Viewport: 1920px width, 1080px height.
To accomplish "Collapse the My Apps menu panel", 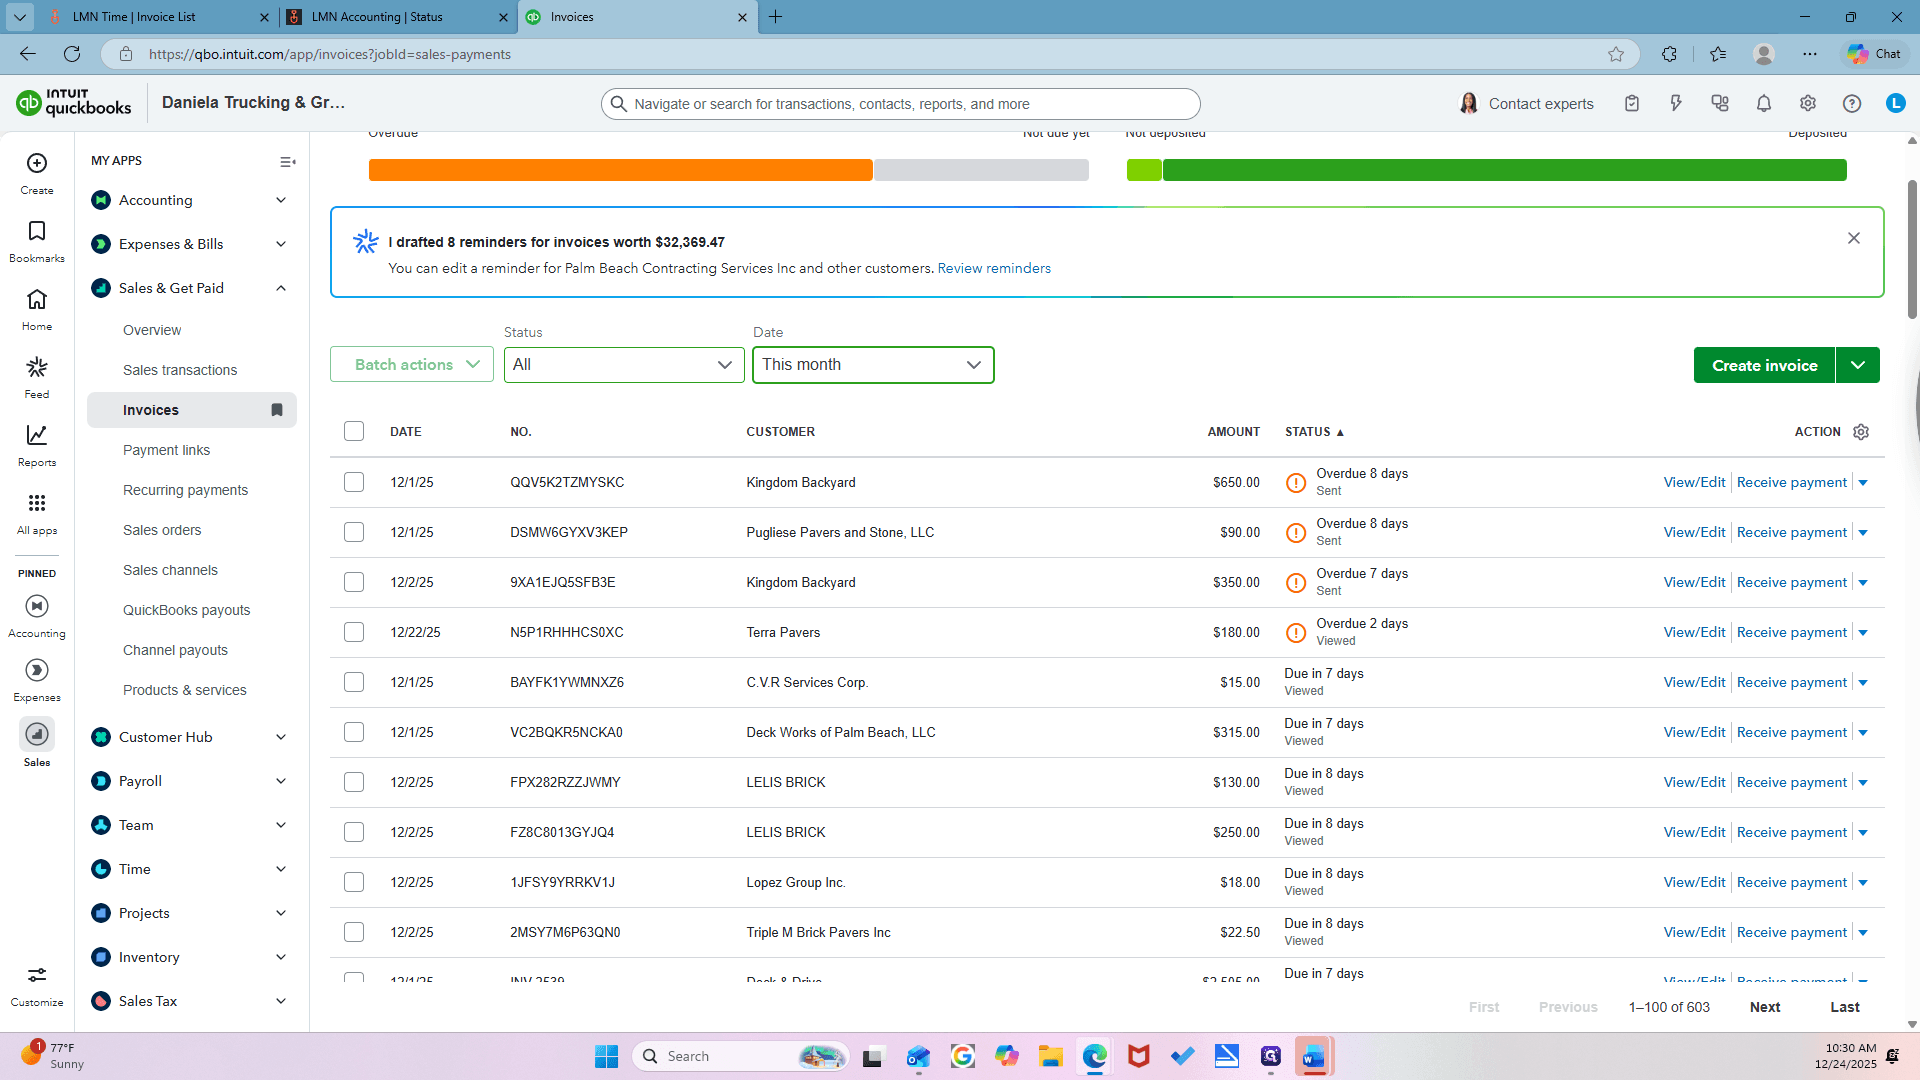I will click(x=288, y=162).
